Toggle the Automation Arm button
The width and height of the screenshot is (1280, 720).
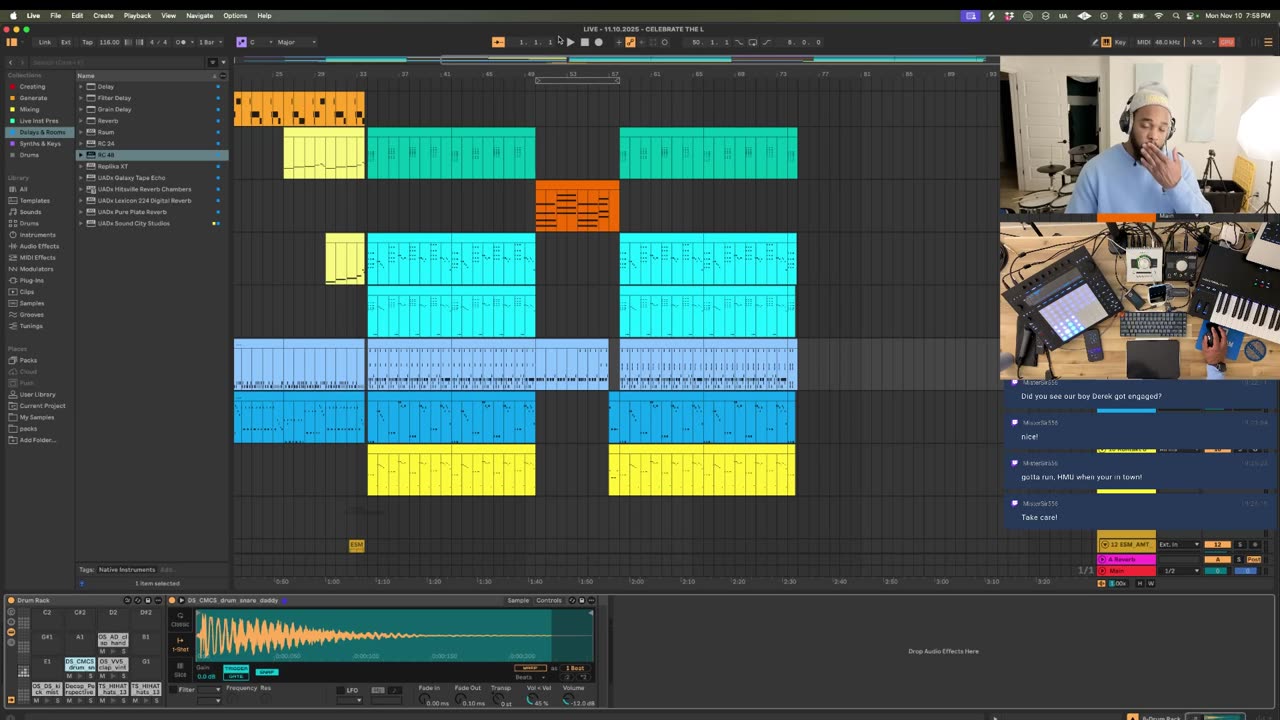(x=630, y=42)
